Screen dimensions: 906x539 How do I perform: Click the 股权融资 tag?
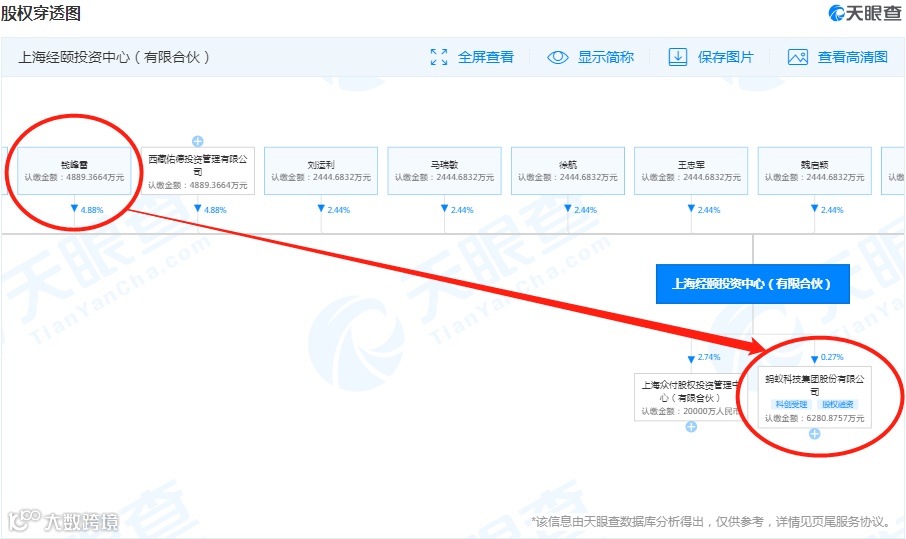point(838,404)
